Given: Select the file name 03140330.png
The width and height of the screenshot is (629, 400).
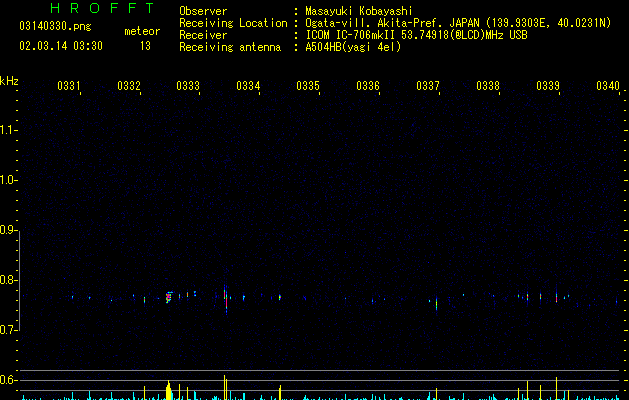Looking at the screenshot, I should [x=55, y=26].
